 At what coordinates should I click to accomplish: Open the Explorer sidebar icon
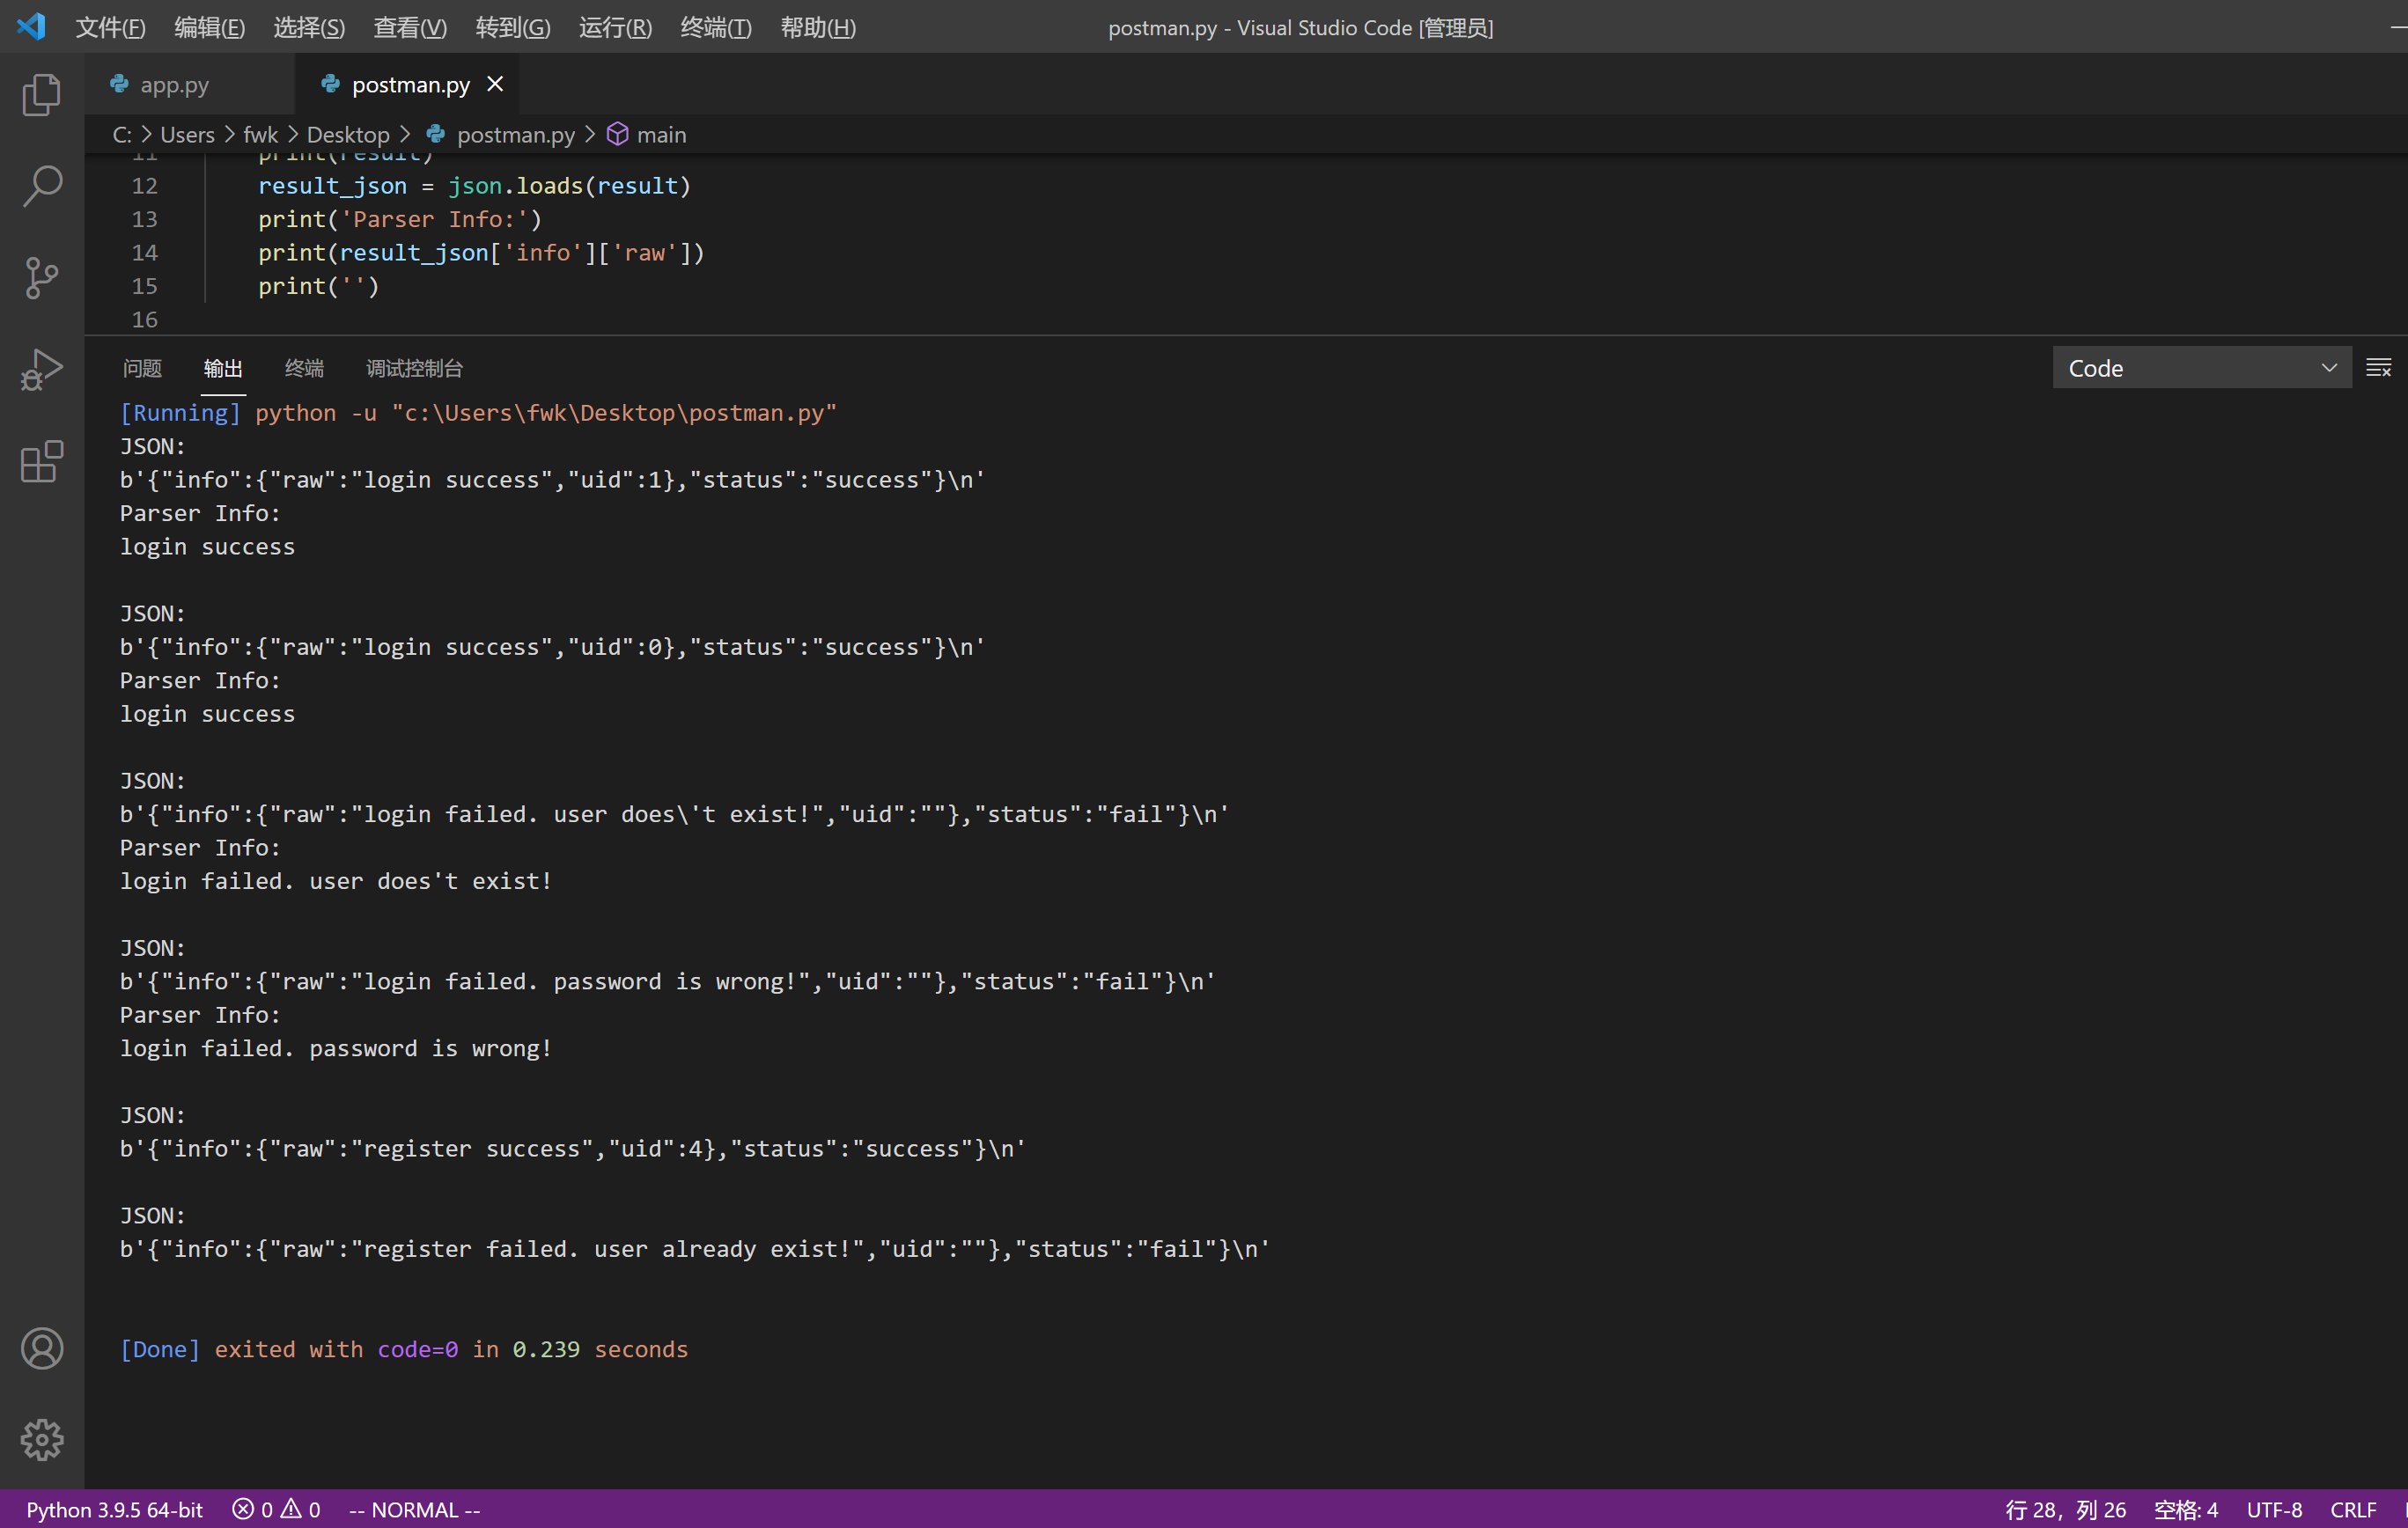click(x=41, y=93)
